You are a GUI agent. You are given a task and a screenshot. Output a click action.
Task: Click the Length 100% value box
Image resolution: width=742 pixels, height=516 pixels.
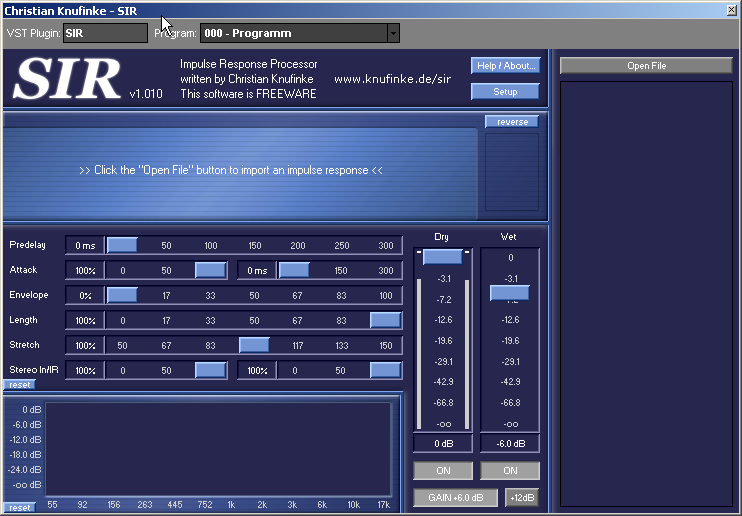coord(85,320)
